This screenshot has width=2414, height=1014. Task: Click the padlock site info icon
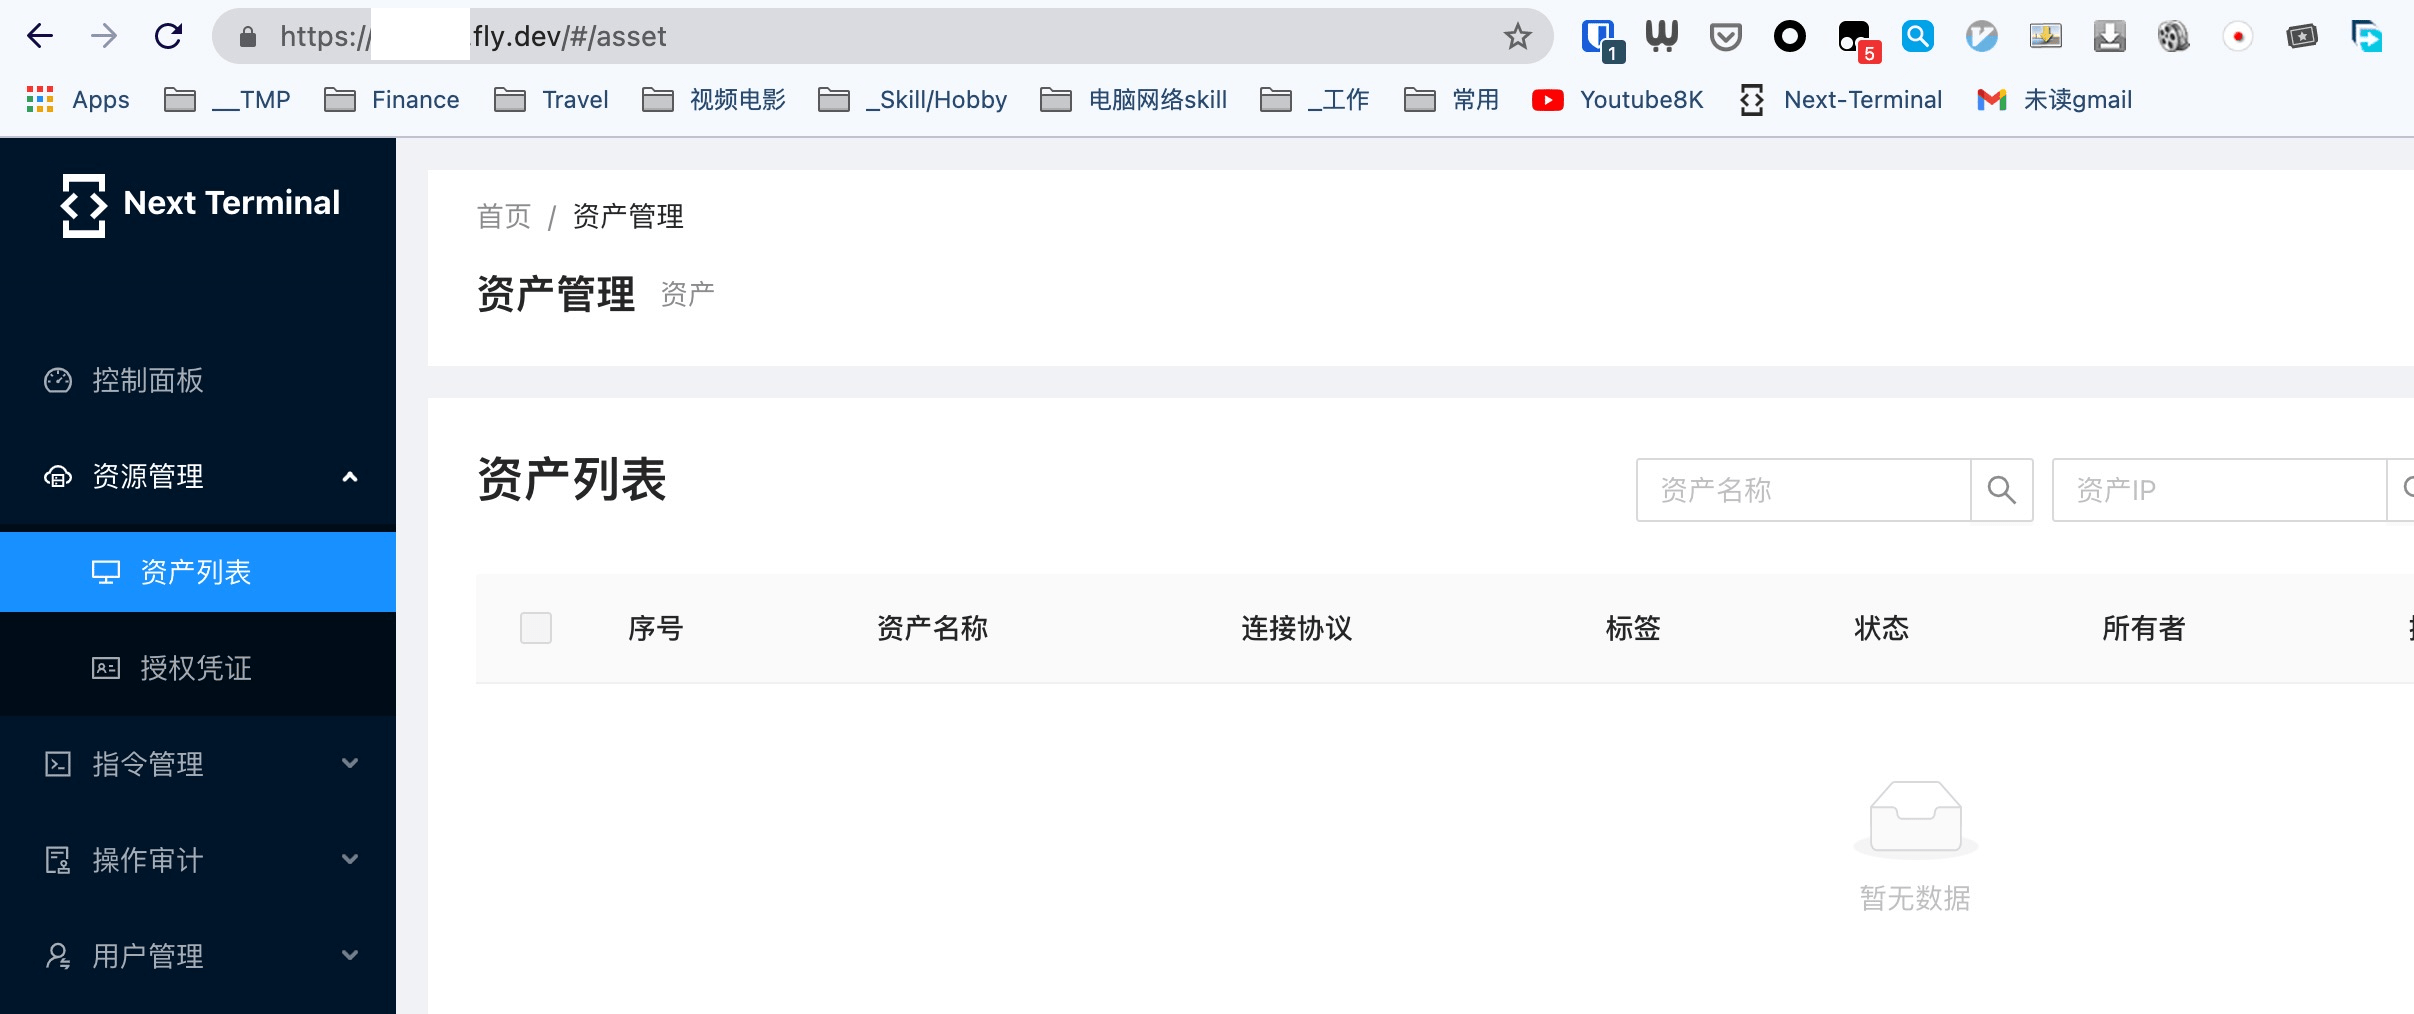pos(248,37)
